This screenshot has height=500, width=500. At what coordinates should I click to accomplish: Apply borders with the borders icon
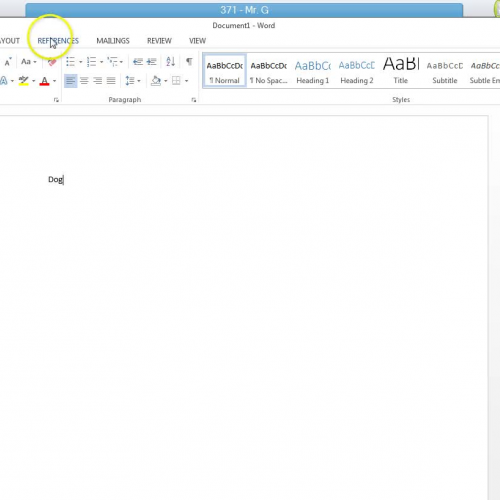(x=176, y=81)
